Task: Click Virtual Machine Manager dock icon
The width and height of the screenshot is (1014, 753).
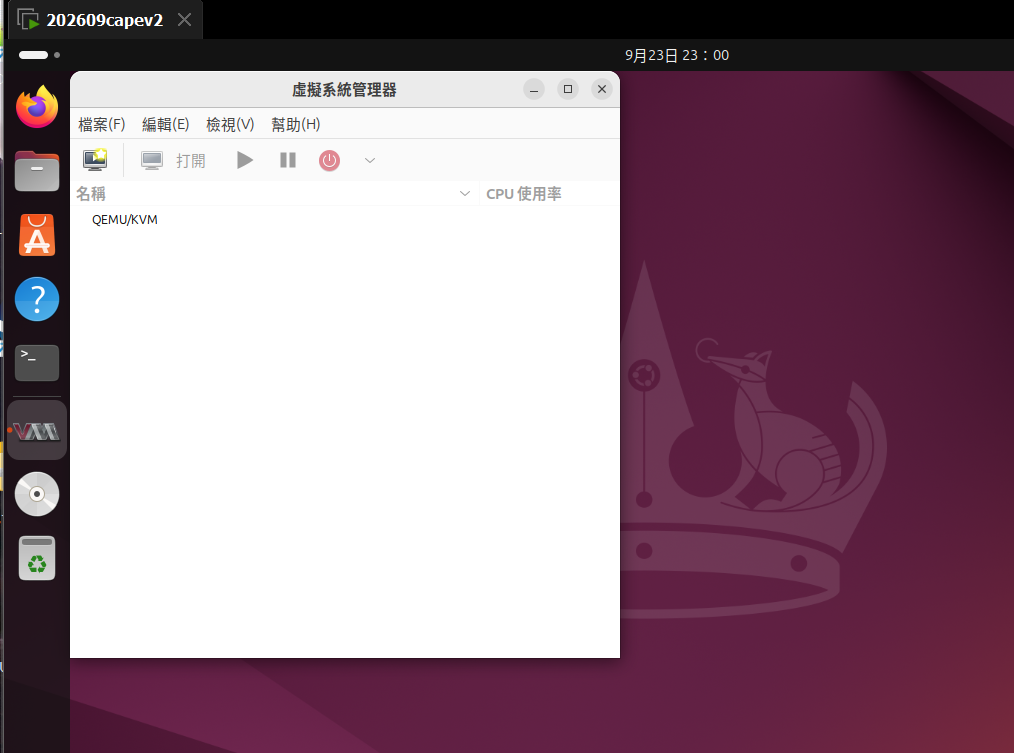Action: (37, 430)
